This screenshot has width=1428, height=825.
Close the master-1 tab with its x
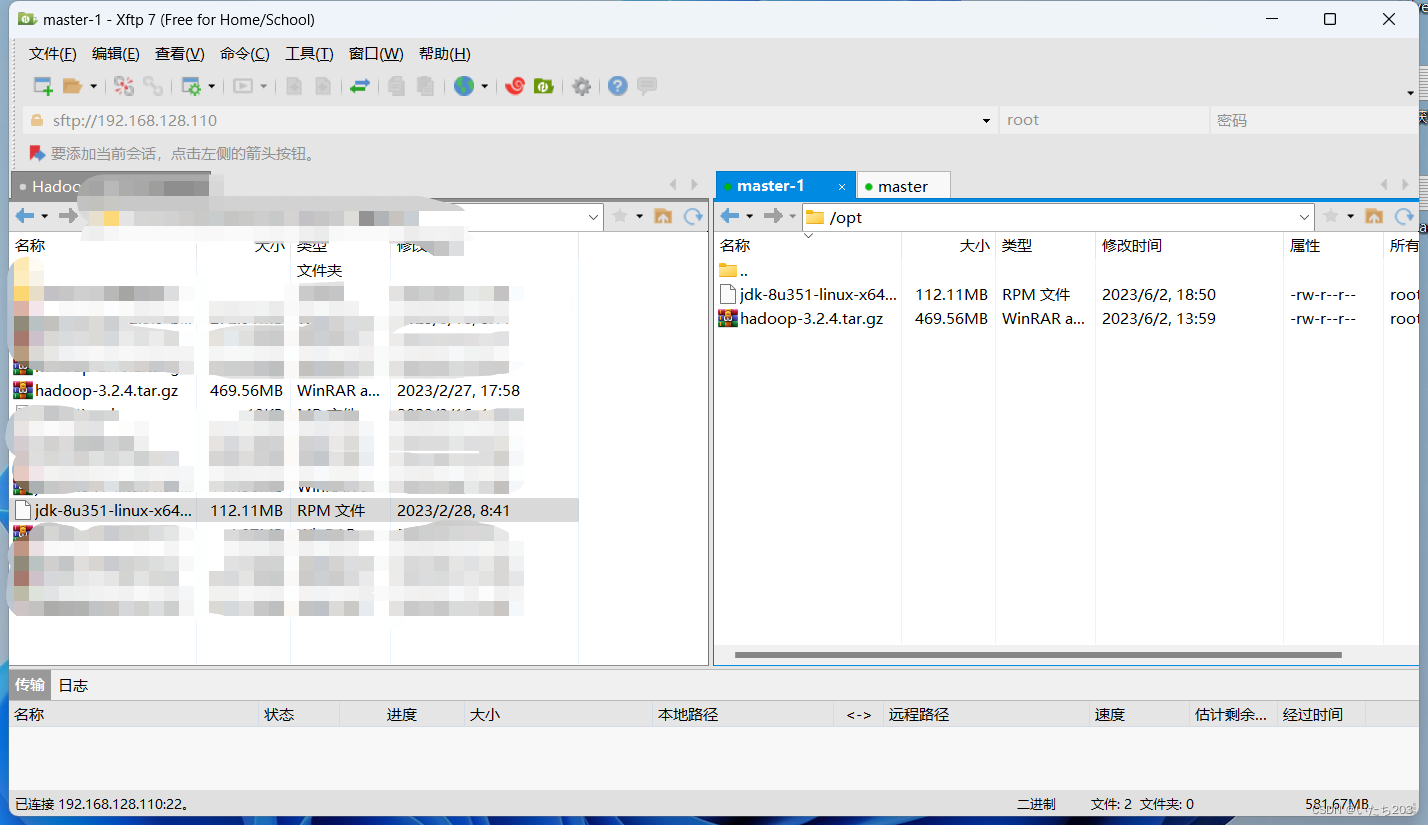click(842, 186)
